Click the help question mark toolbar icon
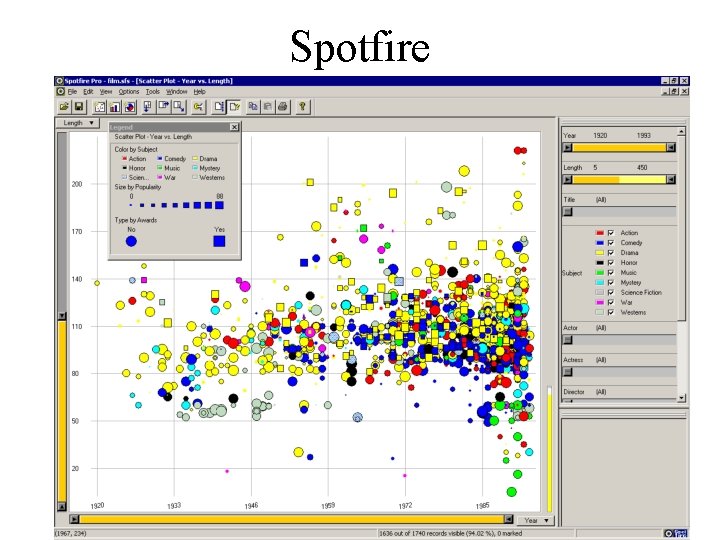Image resolution: width=720 pixels, height=540 pixels. click(302, 107)
